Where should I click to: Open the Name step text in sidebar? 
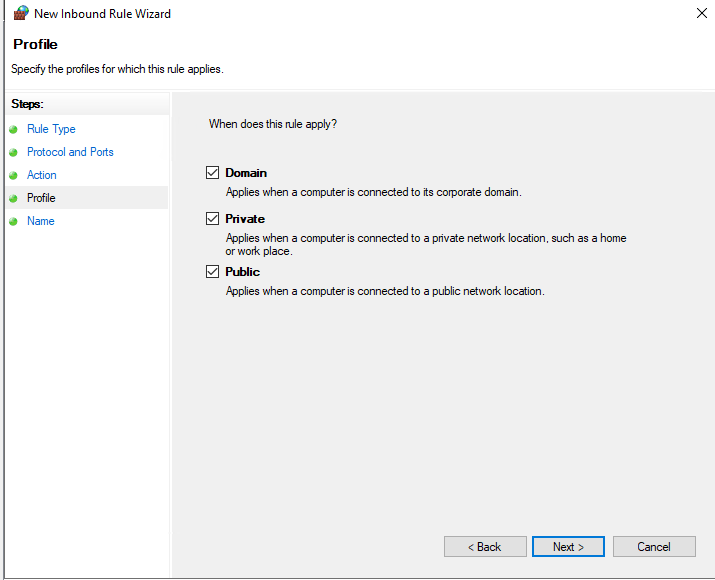point(41,221)
